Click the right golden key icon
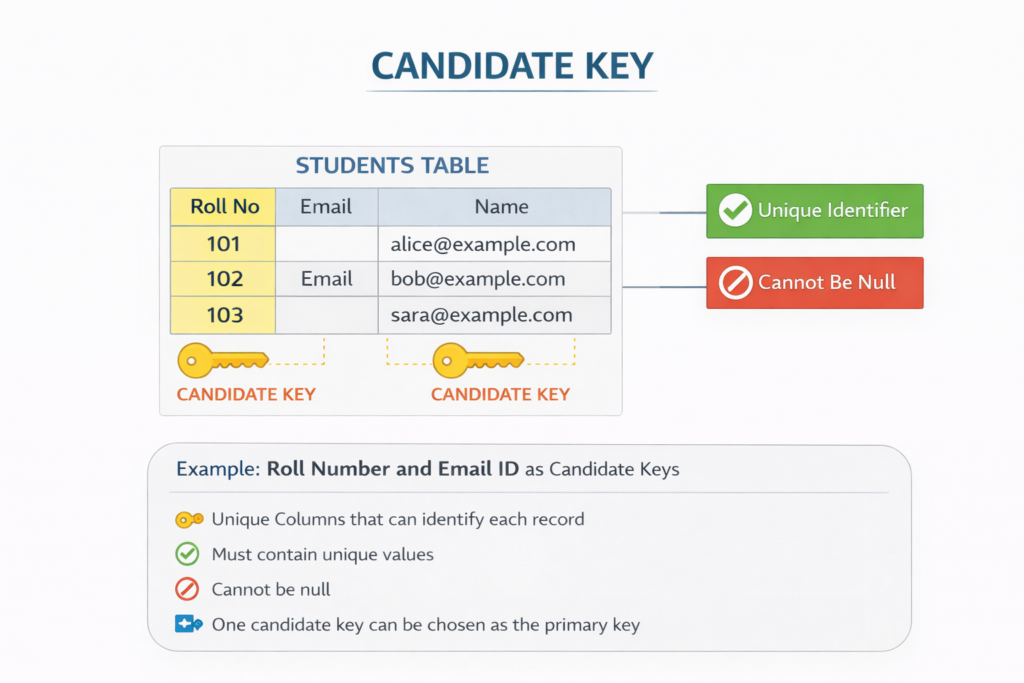 [x=477, y=359]
